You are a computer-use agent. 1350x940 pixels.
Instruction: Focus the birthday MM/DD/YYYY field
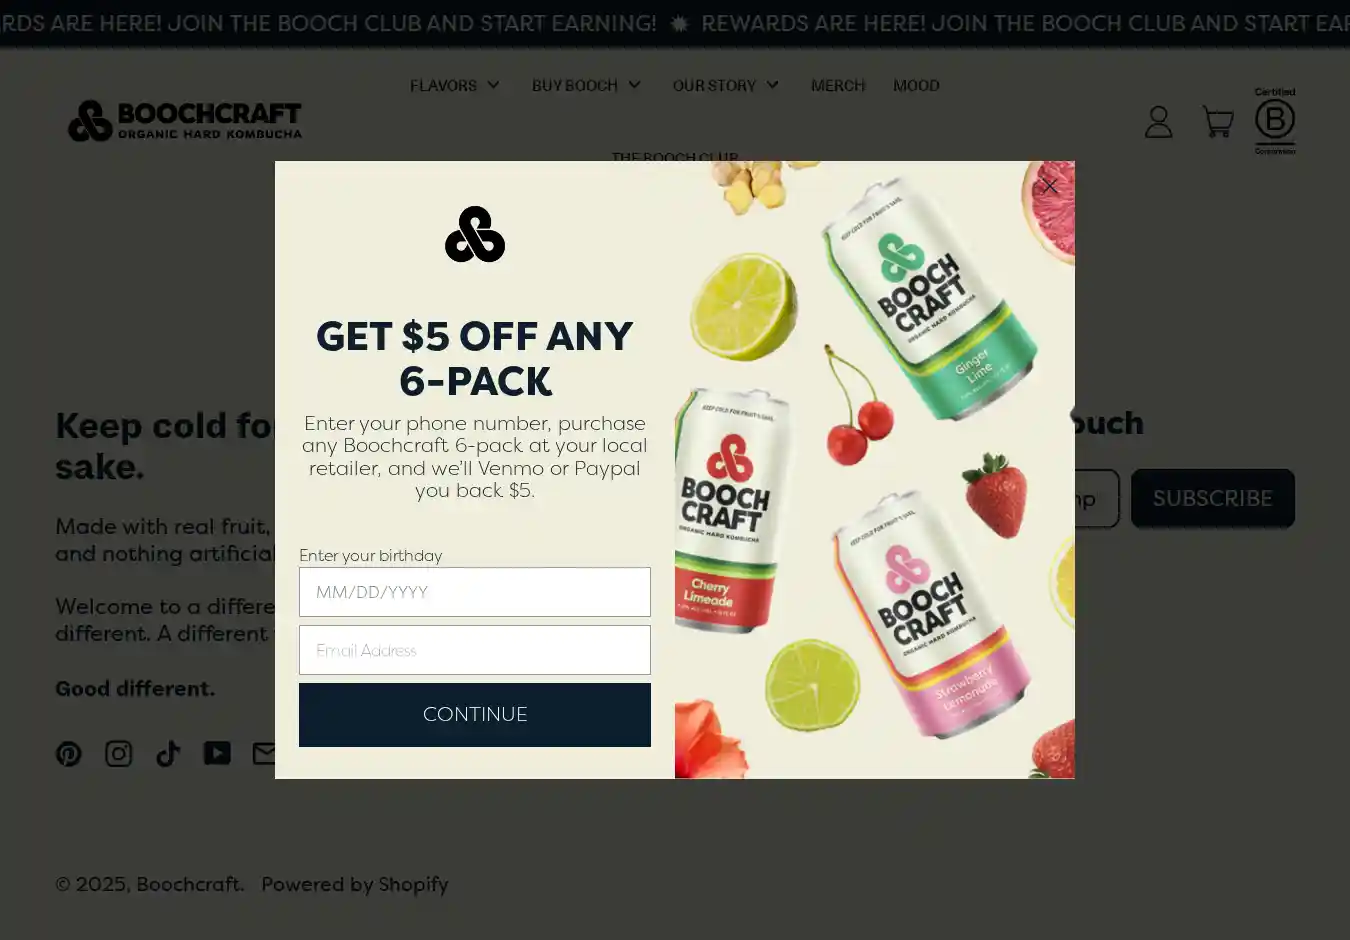(475, 592)
